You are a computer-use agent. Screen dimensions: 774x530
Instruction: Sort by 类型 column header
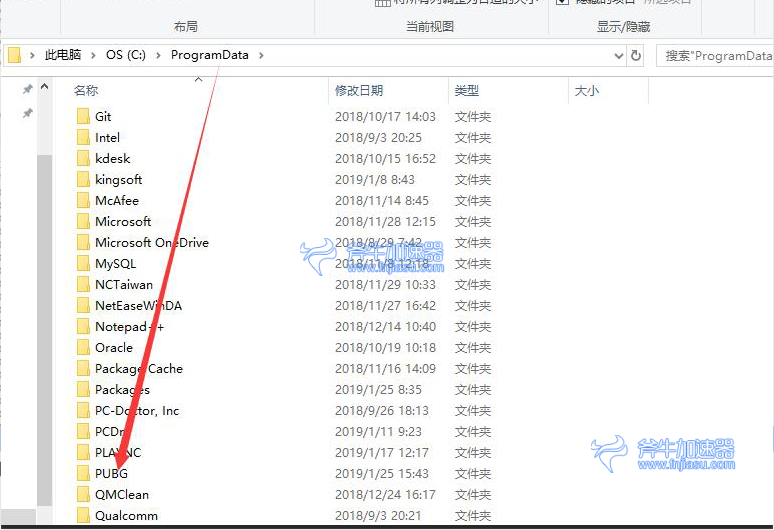click(x=466, y=90)
